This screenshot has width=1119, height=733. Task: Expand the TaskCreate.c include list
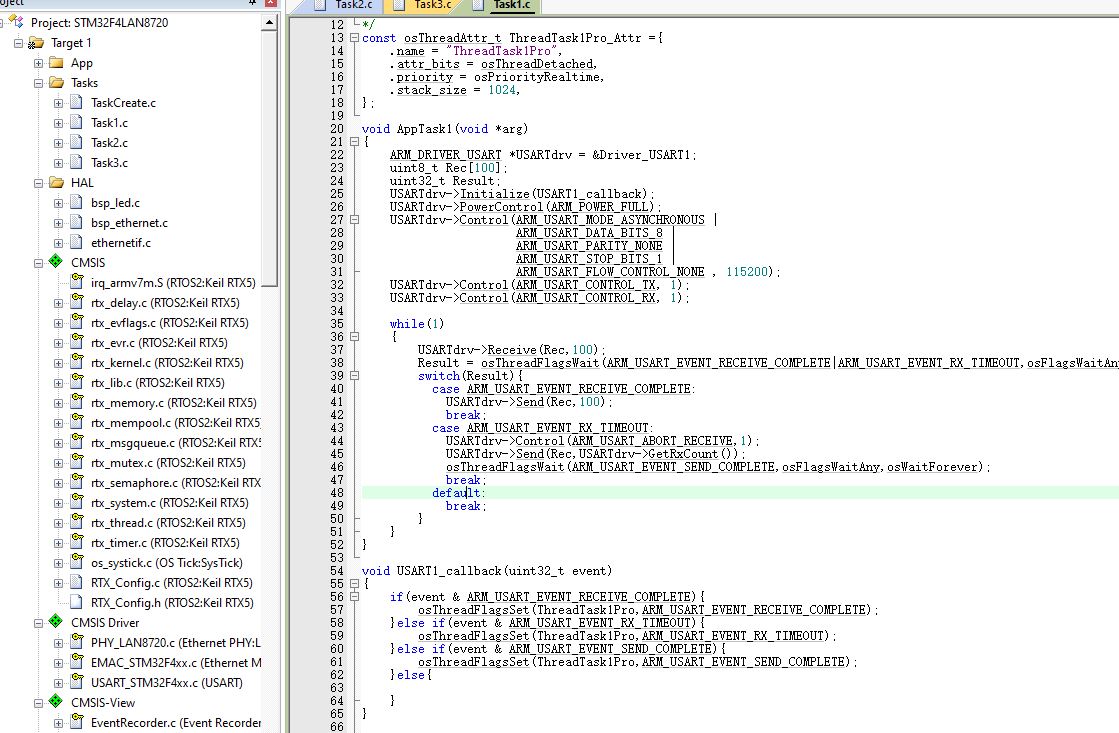59,103
